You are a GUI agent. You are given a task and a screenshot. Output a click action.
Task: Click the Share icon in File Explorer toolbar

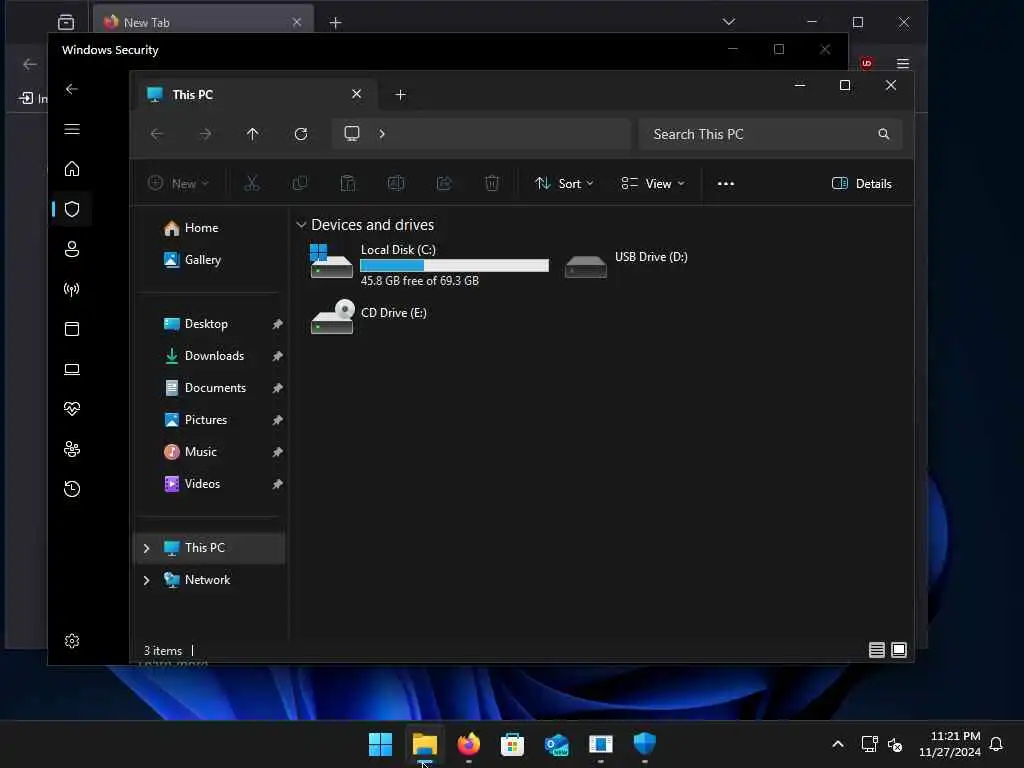coord(444,184)
